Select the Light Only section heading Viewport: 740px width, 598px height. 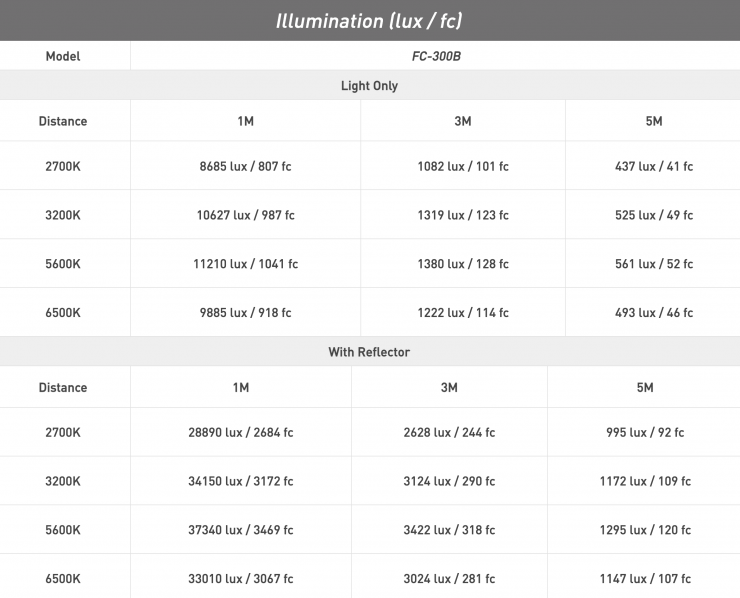369,86
